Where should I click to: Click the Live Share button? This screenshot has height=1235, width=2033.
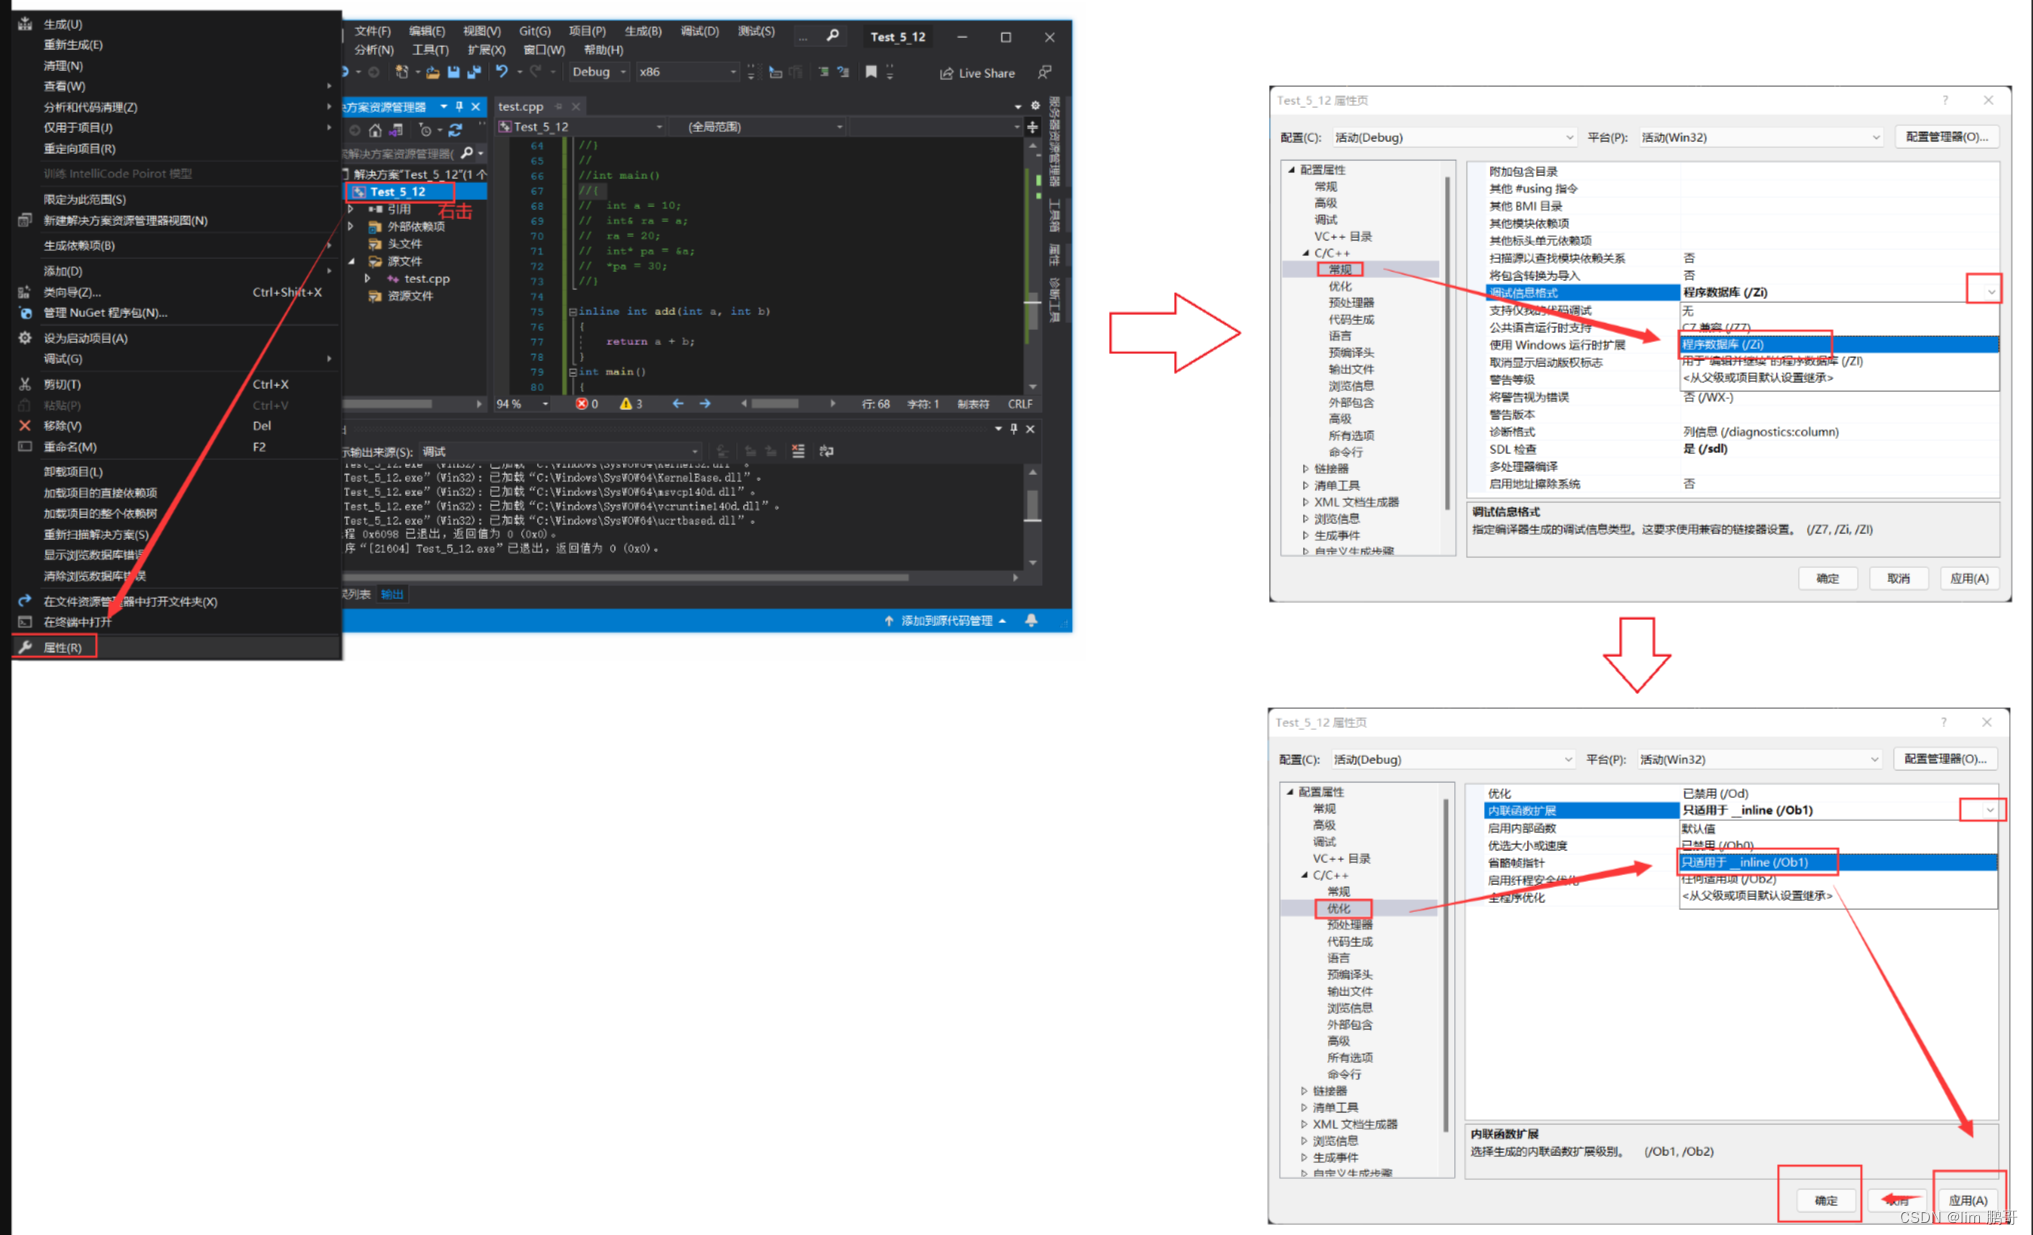point(977,73)
